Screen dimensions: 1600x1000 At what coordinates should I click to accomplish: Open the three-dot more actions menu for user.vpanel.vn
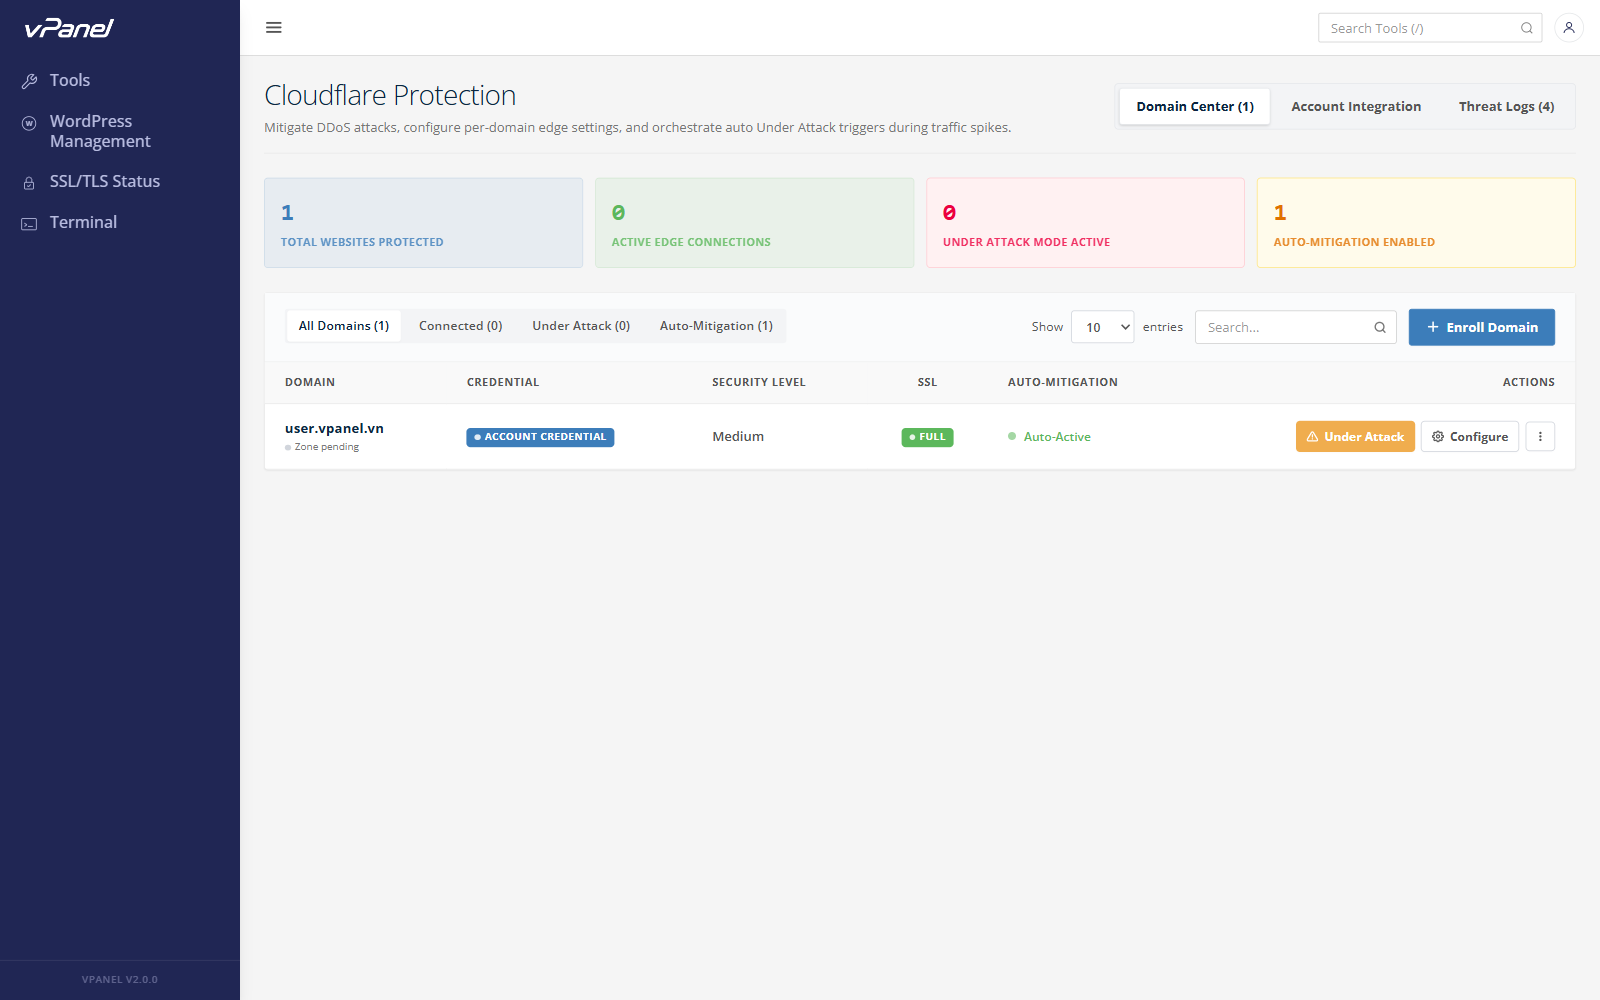coord(1540,436)
